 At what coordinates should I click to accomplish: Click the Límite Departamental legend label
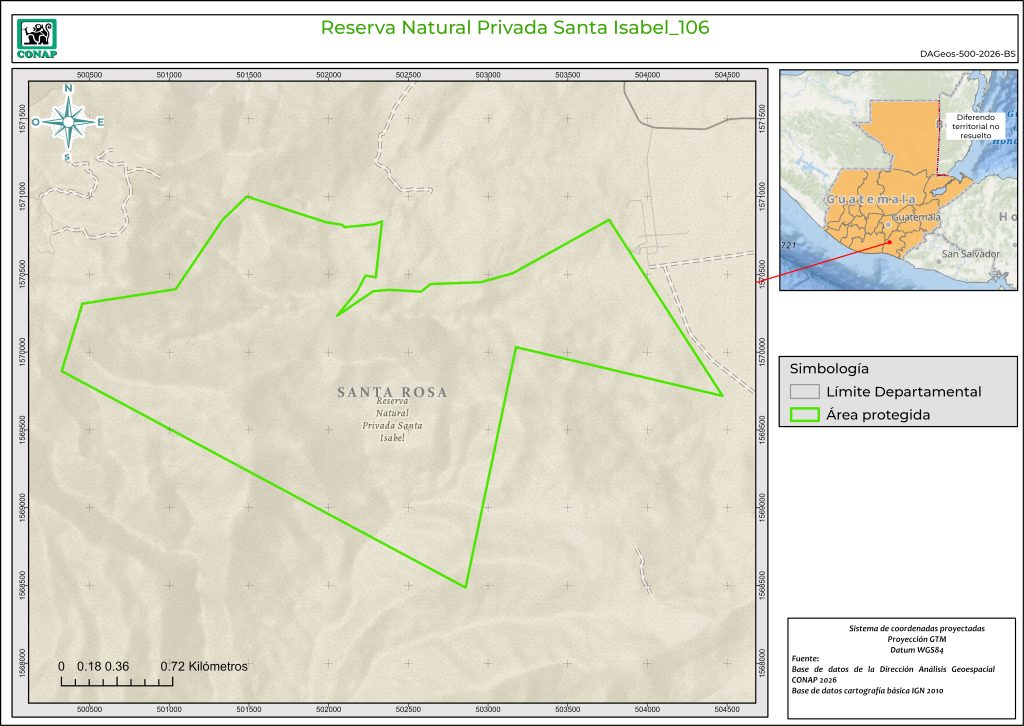[x=903, y=392]
